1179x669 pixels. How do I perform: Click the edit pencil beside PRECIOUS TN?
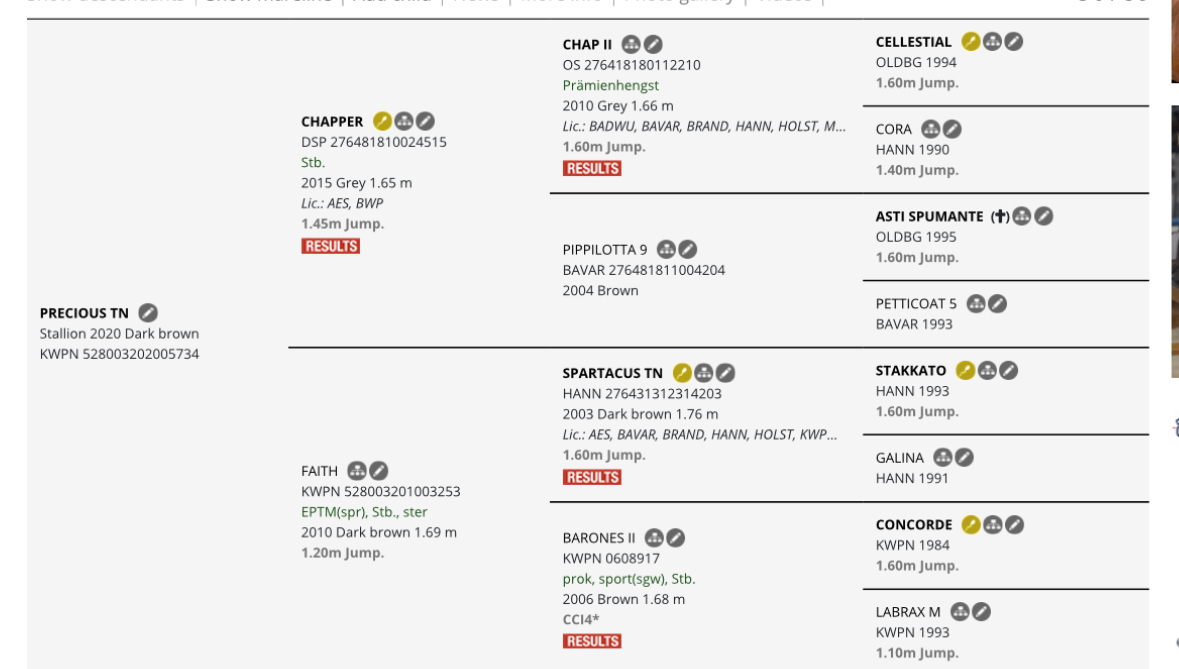(x=148, y=313)
